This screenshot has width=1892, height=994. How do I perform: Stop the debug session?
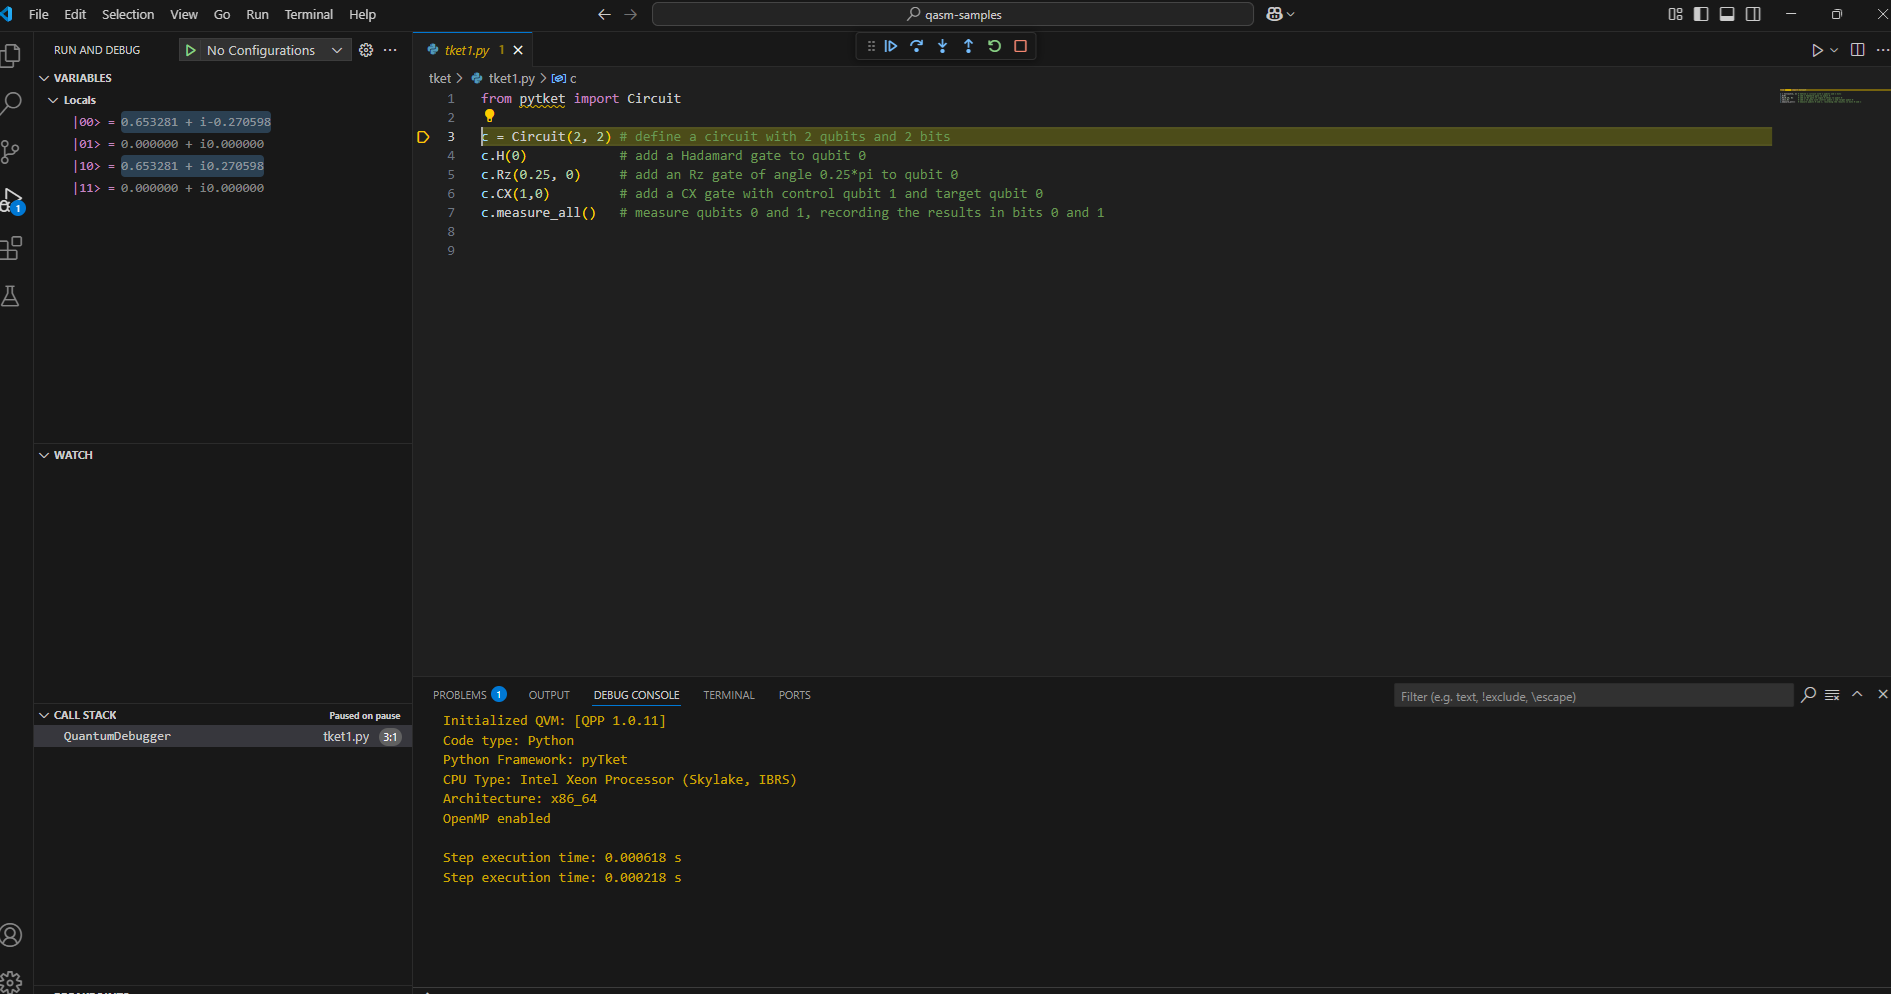(1021, 46)
